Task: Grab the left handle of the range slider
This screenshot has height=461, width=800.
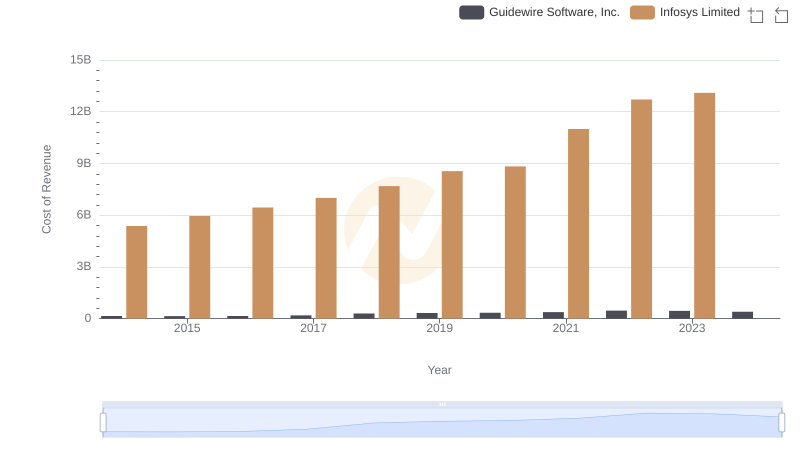Action: click(x=103, y=423)
